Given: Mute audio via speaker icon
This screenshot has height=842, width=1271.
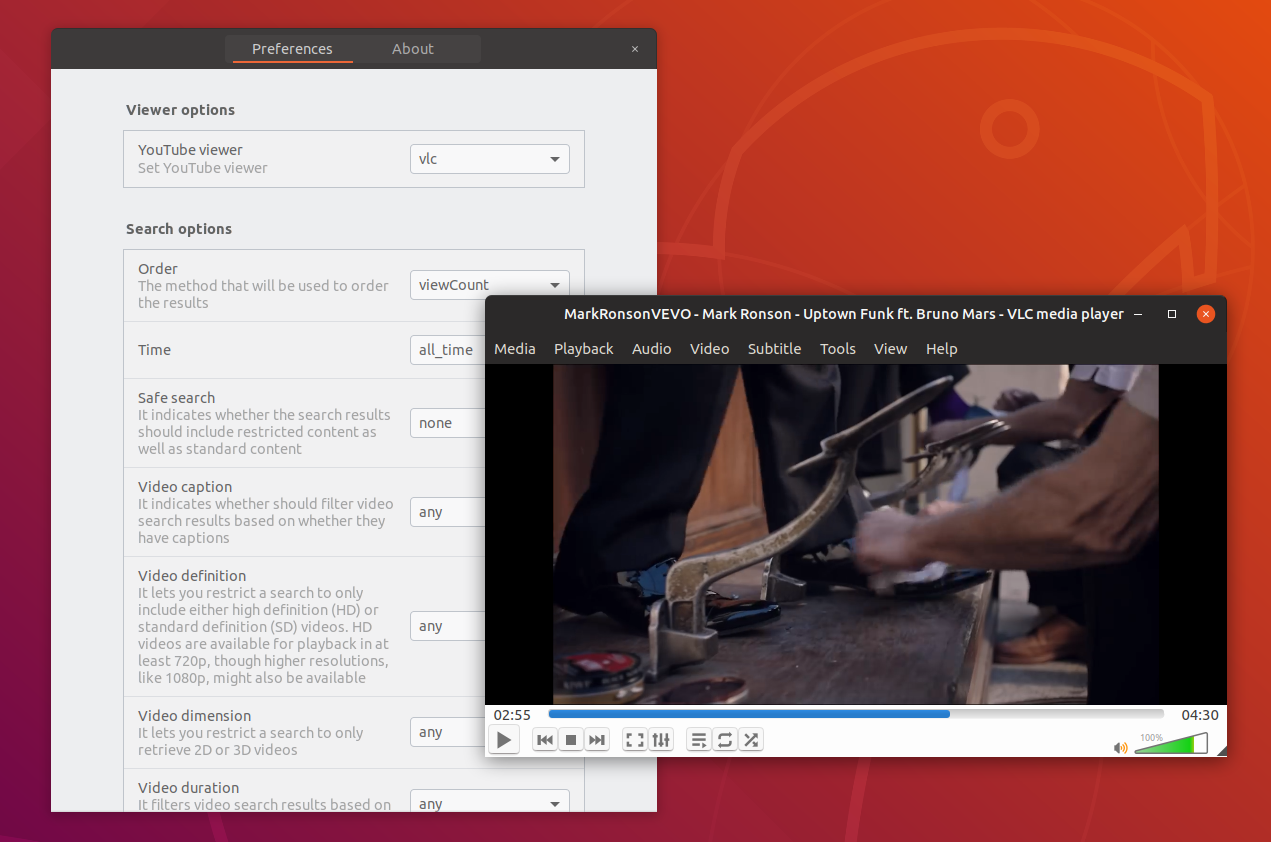Looking at the screenshot, I should pyautogui.click(x=1120, y=748).
